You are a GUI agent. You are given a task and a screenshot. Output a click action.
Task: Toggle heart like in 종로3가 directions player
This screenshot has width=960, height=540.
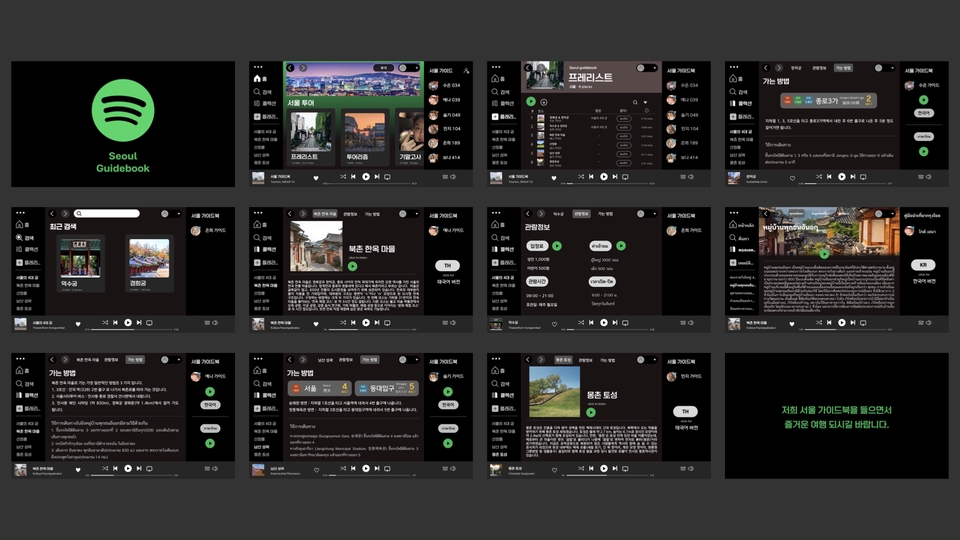pyautogui.click(x=792, y=178)
